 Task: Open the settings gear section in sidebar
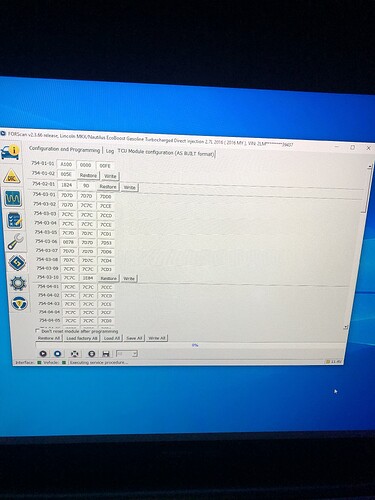pyautogui.click(x=18, y=283)
